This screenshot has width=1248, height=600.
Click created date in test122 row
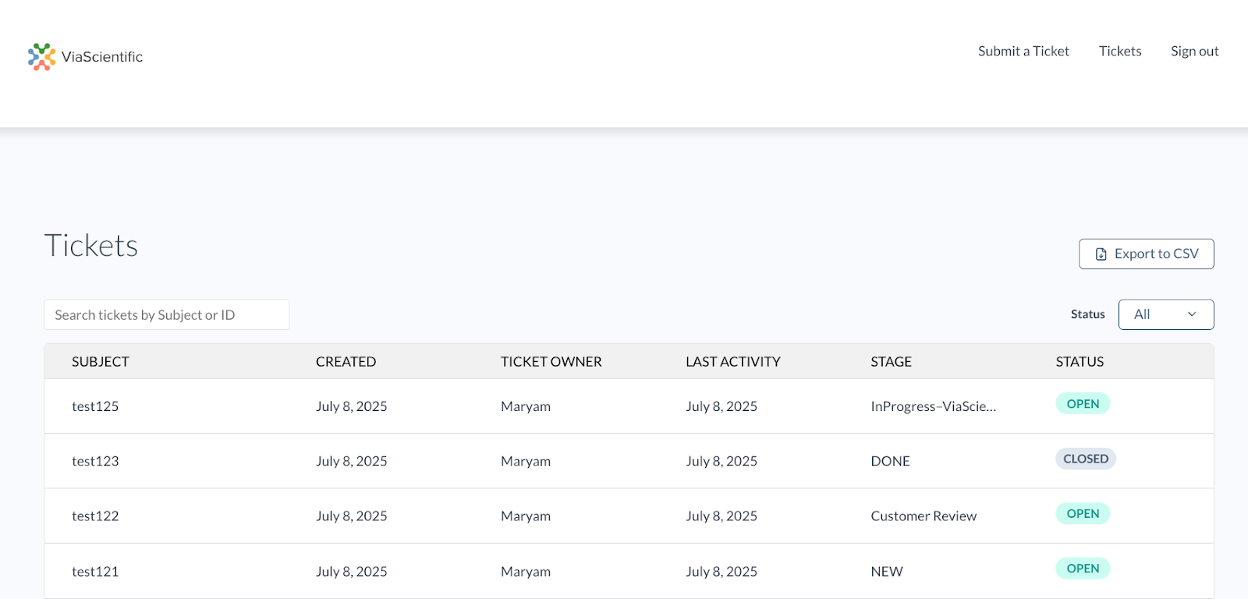(351, 516)
